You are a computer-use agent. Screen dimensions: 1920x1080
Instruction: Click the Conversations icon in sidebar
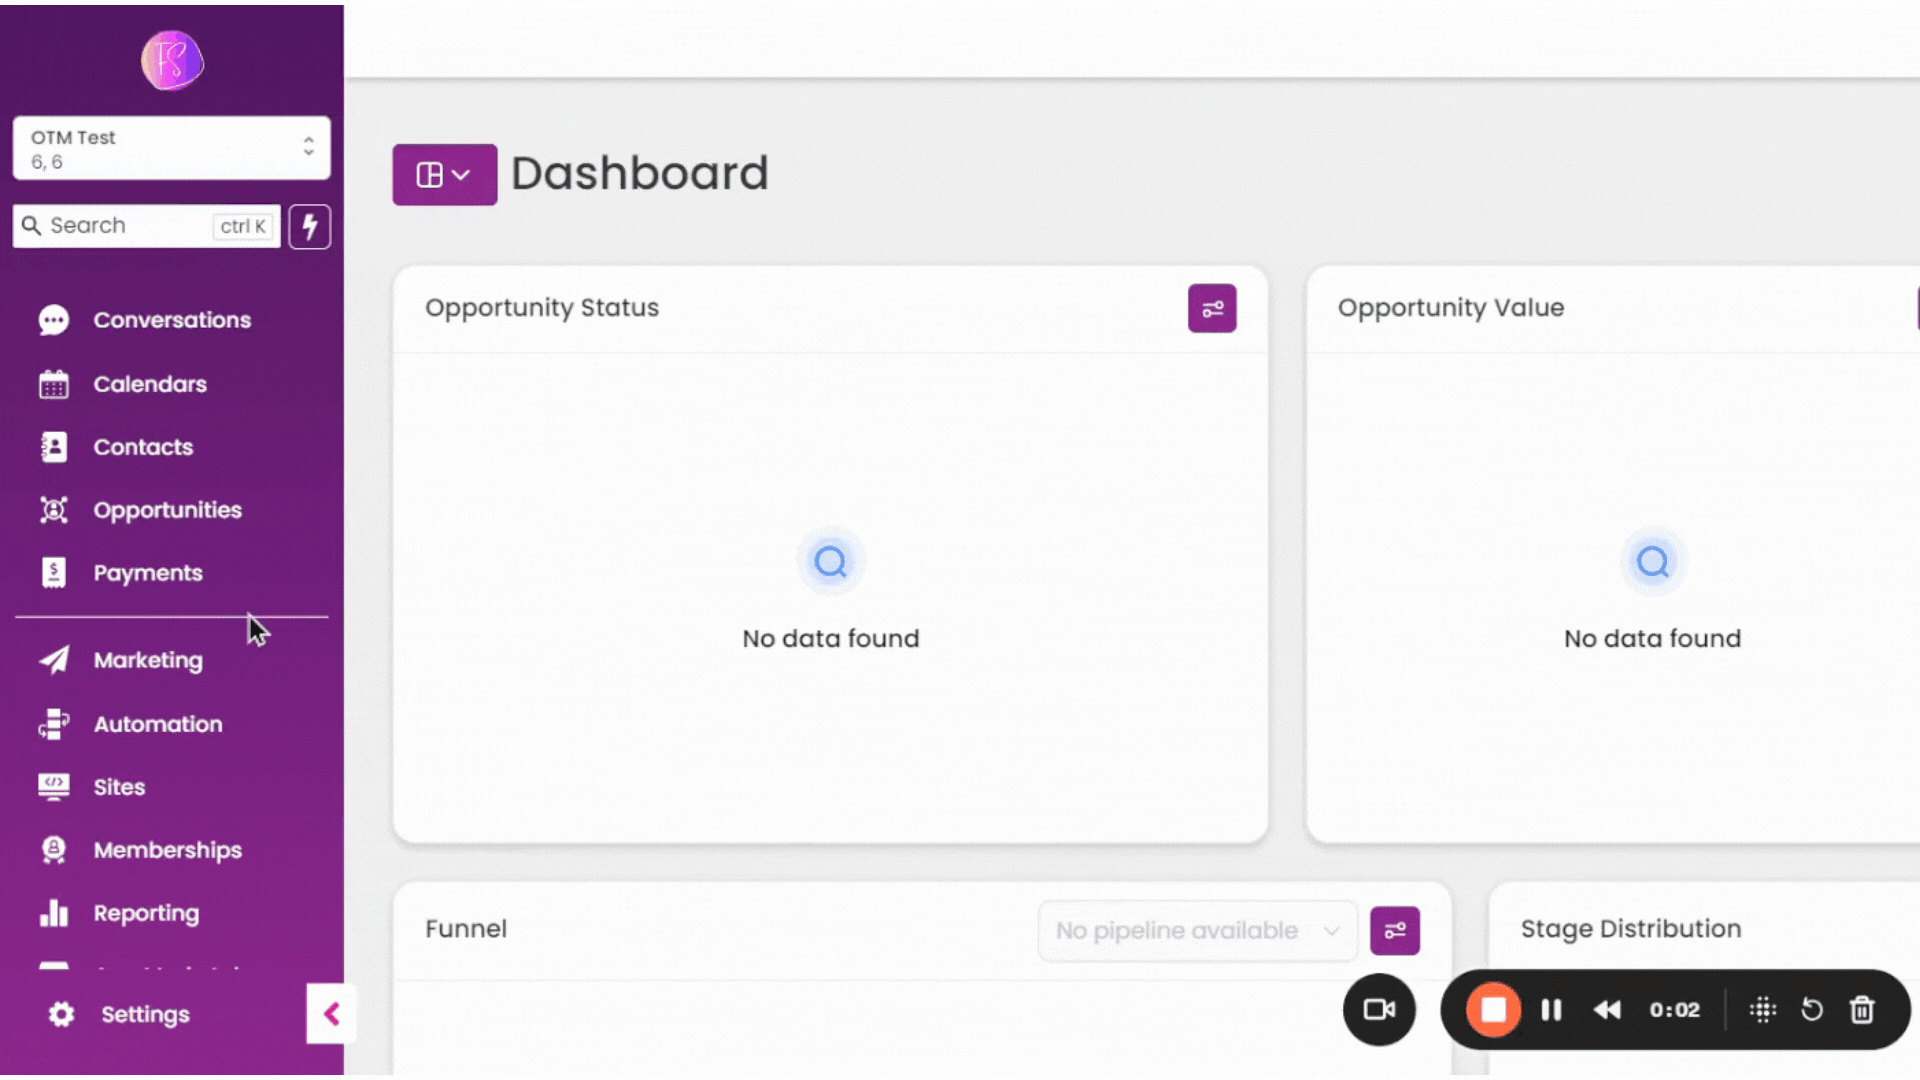point(53,319)
